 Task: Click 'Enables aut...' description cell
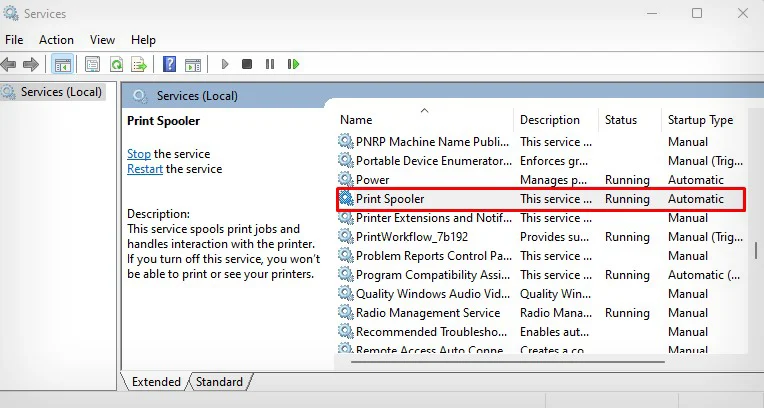(554, 332)
